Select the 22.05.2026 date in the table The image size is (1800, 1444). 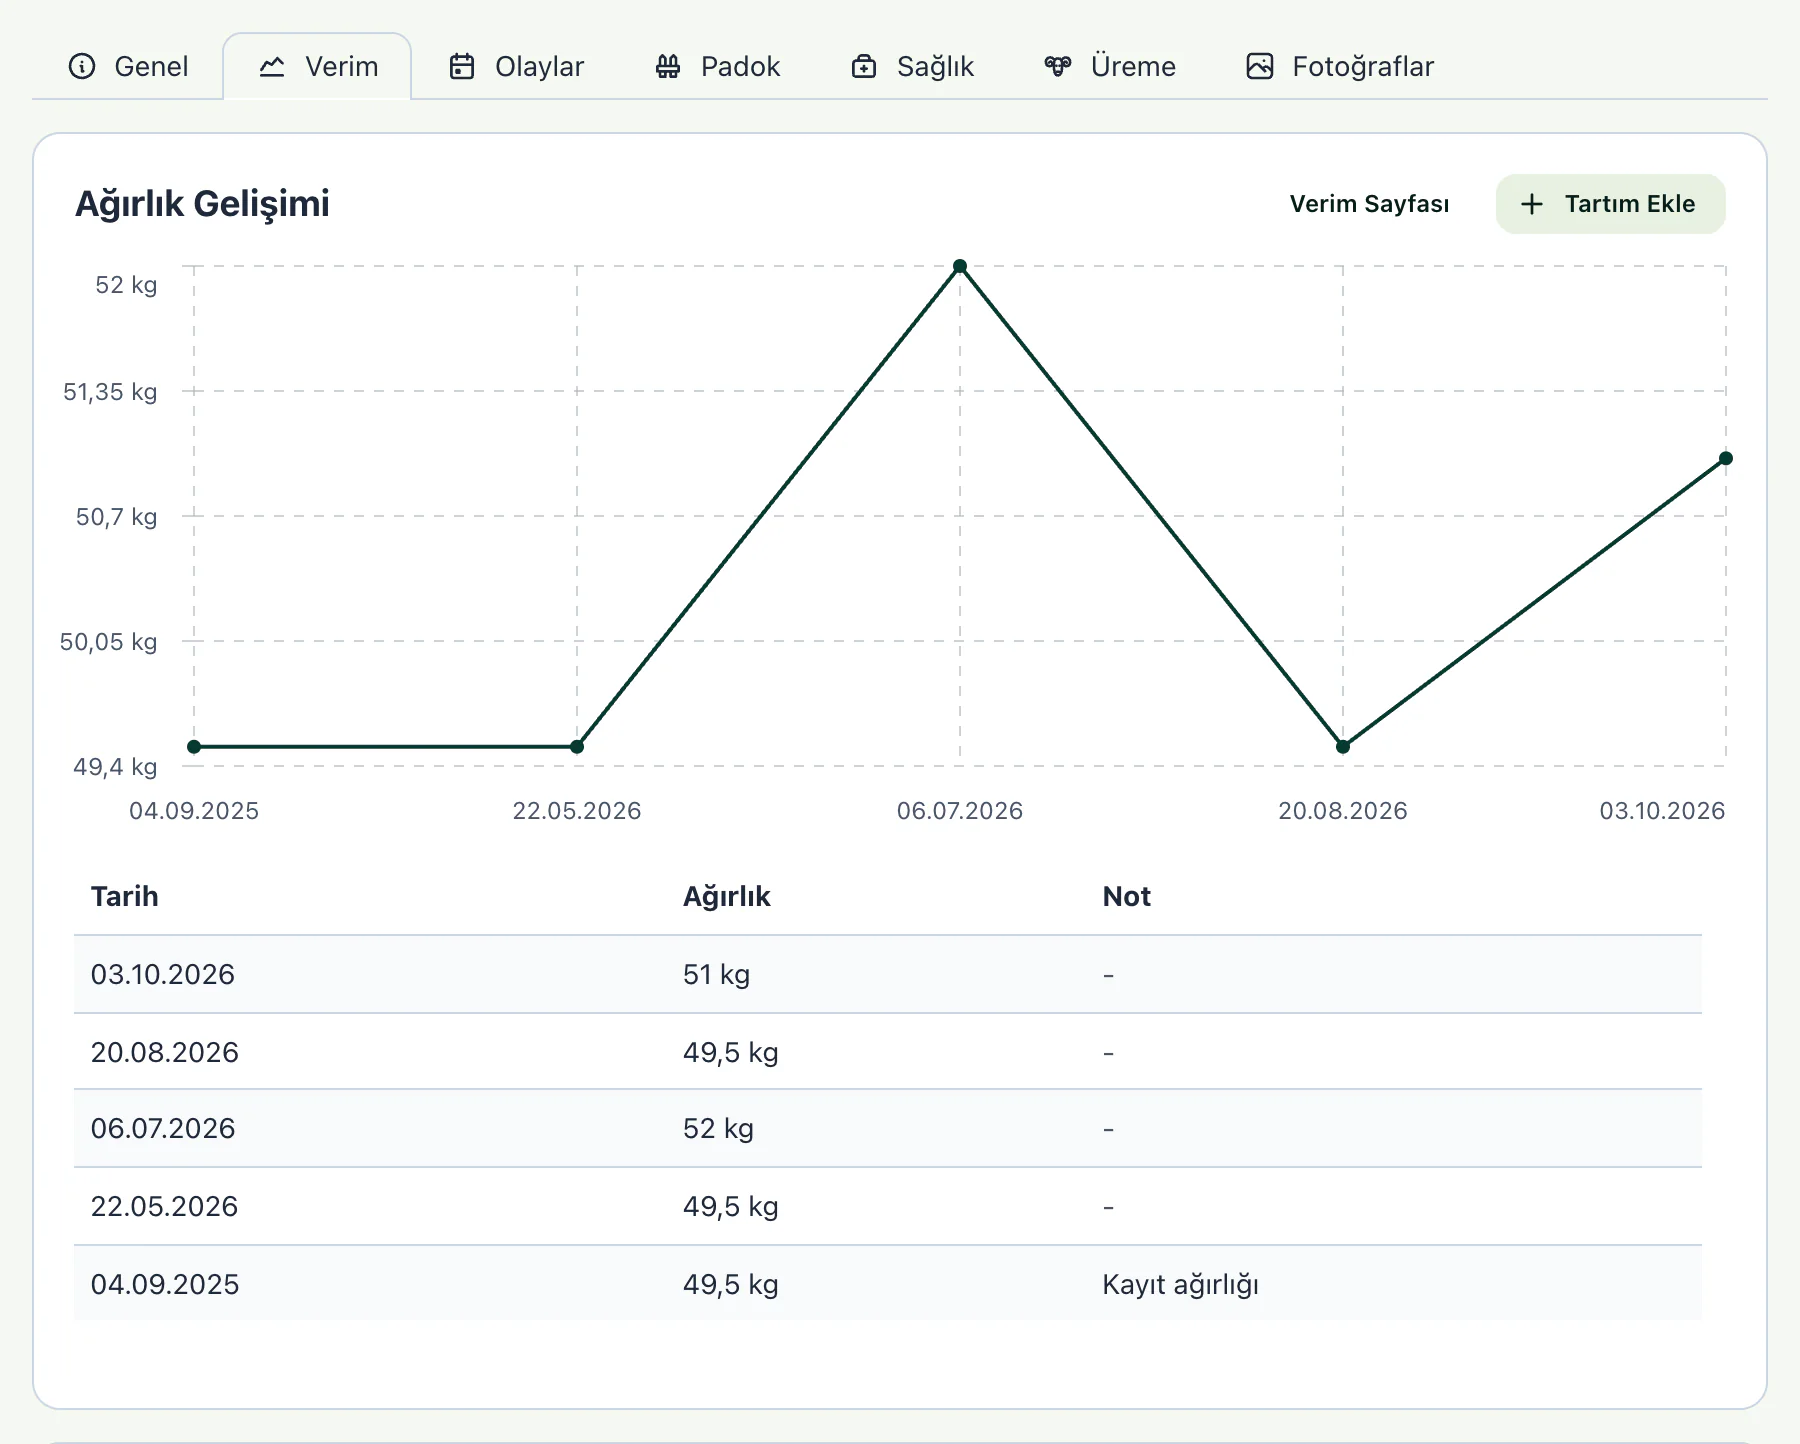pos(165,1206)
